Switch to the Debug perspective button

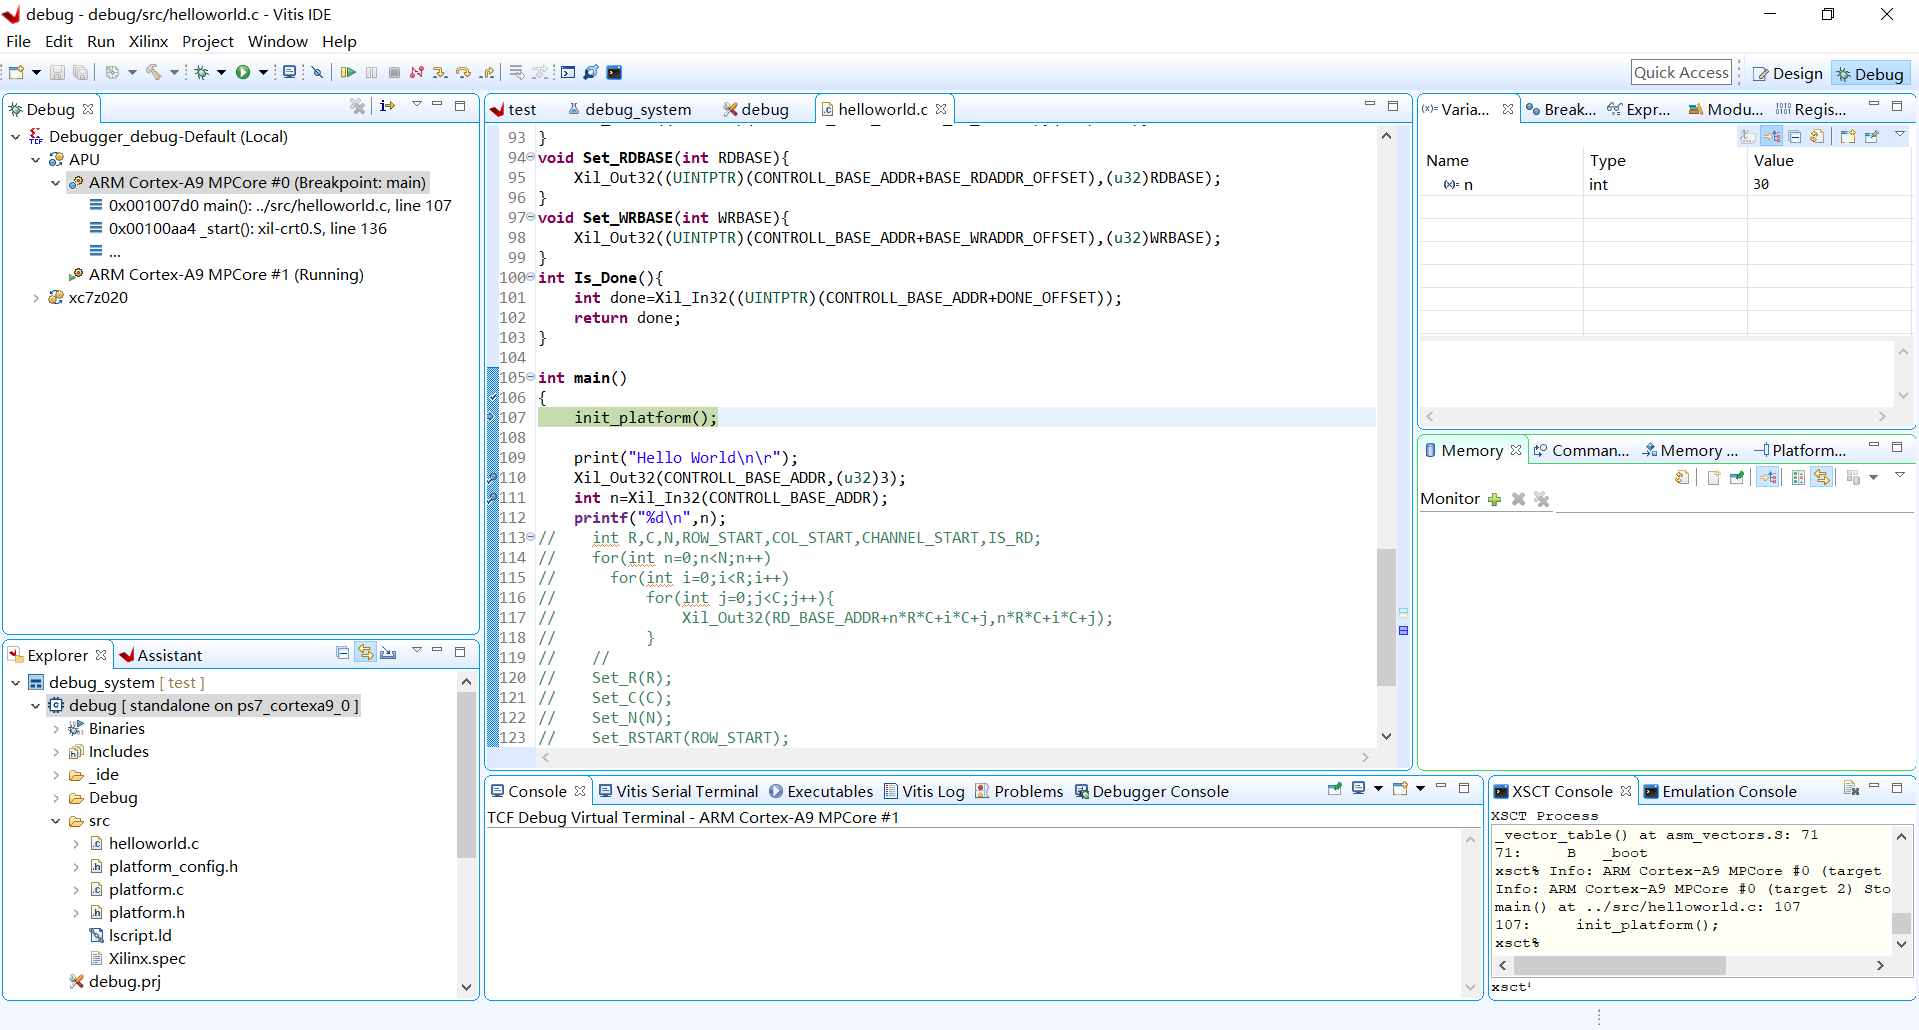[1870, 73]
